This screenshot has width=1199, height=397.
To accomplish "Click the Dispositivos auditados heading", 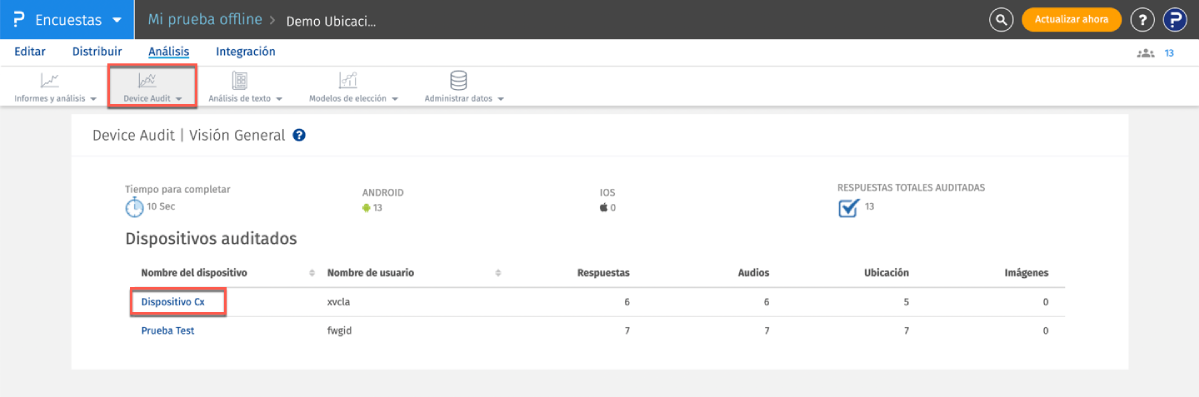I will 211,239.
